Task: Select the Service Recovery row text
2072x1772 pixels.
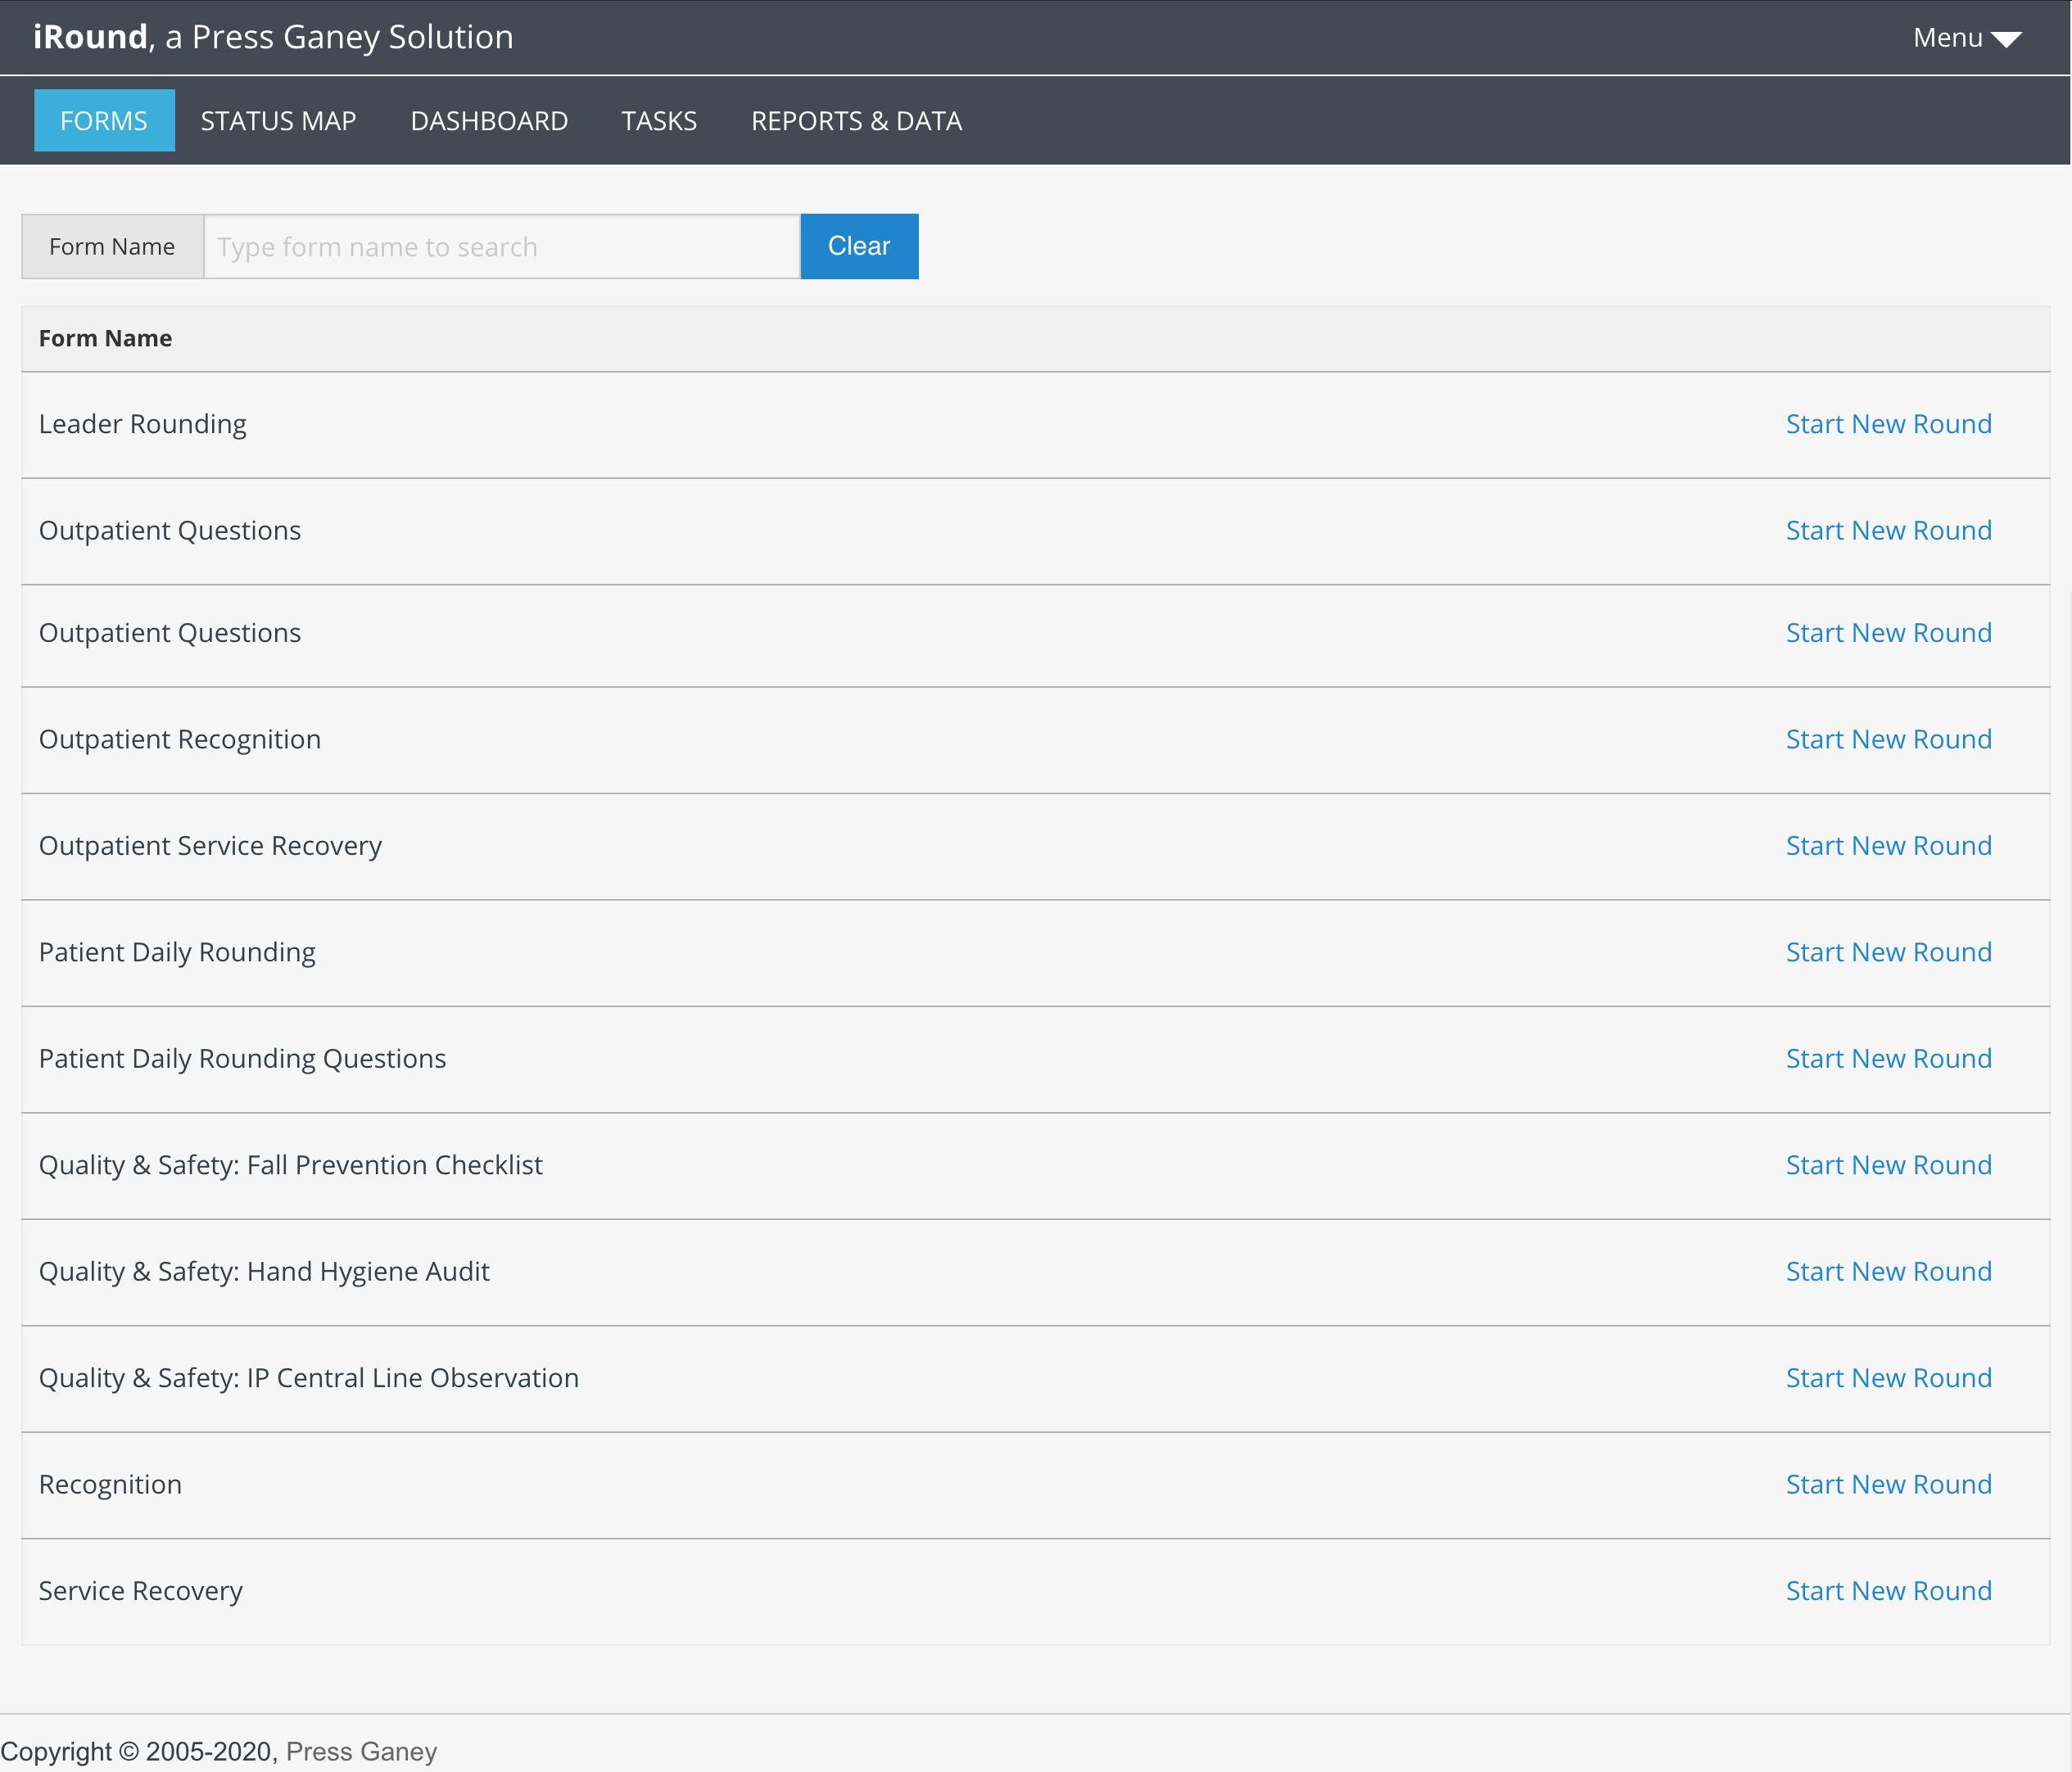Action: 140,1592
